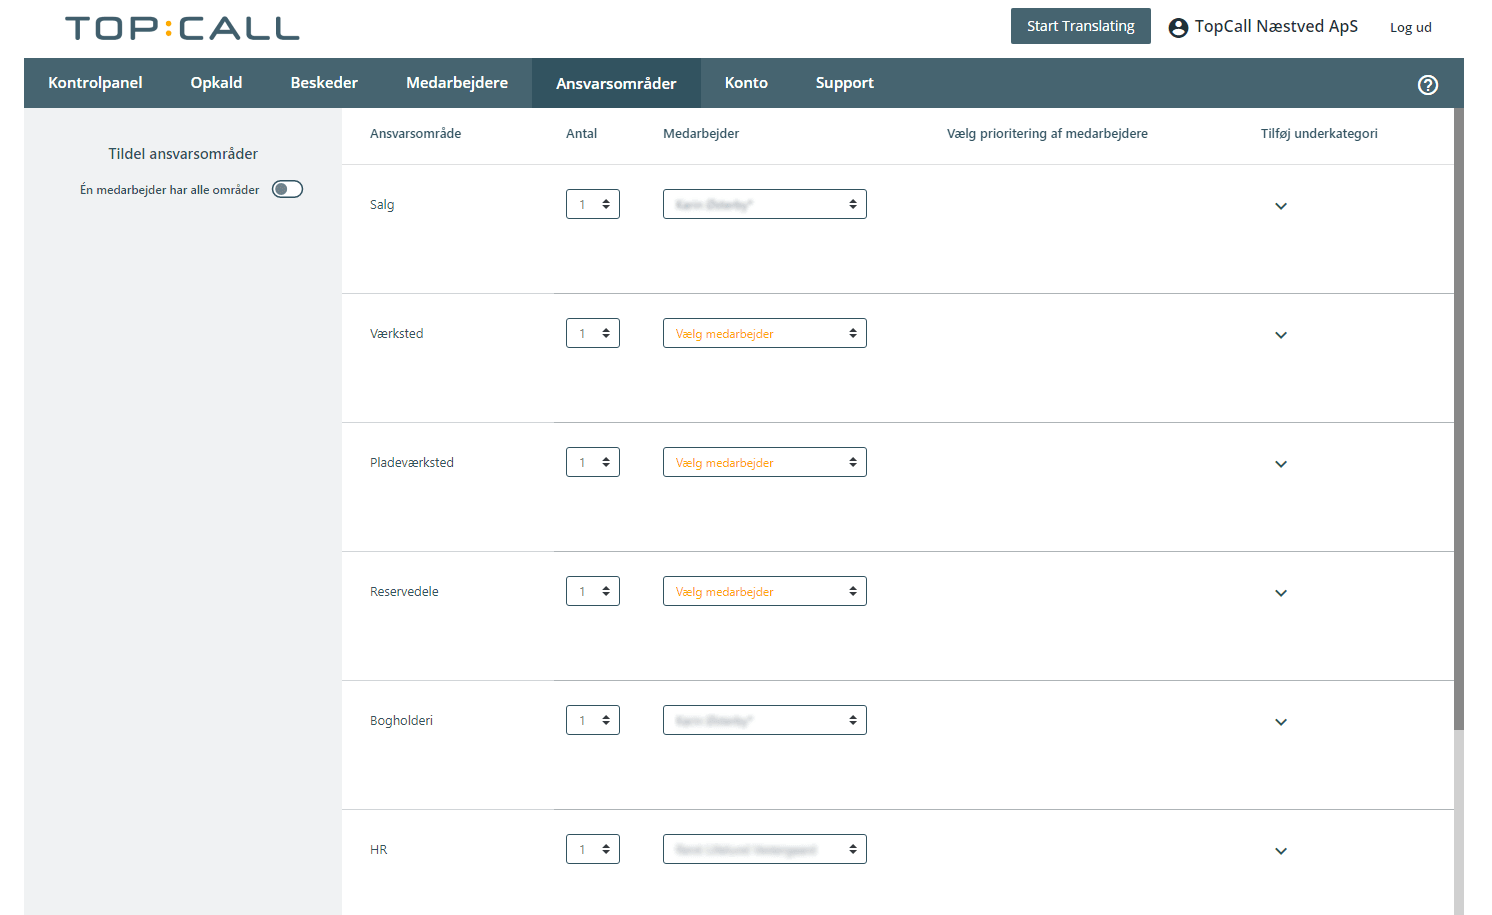This screenshot has width=1492, height=915.
Task: Open the Antal dropdown for HR
Action: [x=593, y=849]
